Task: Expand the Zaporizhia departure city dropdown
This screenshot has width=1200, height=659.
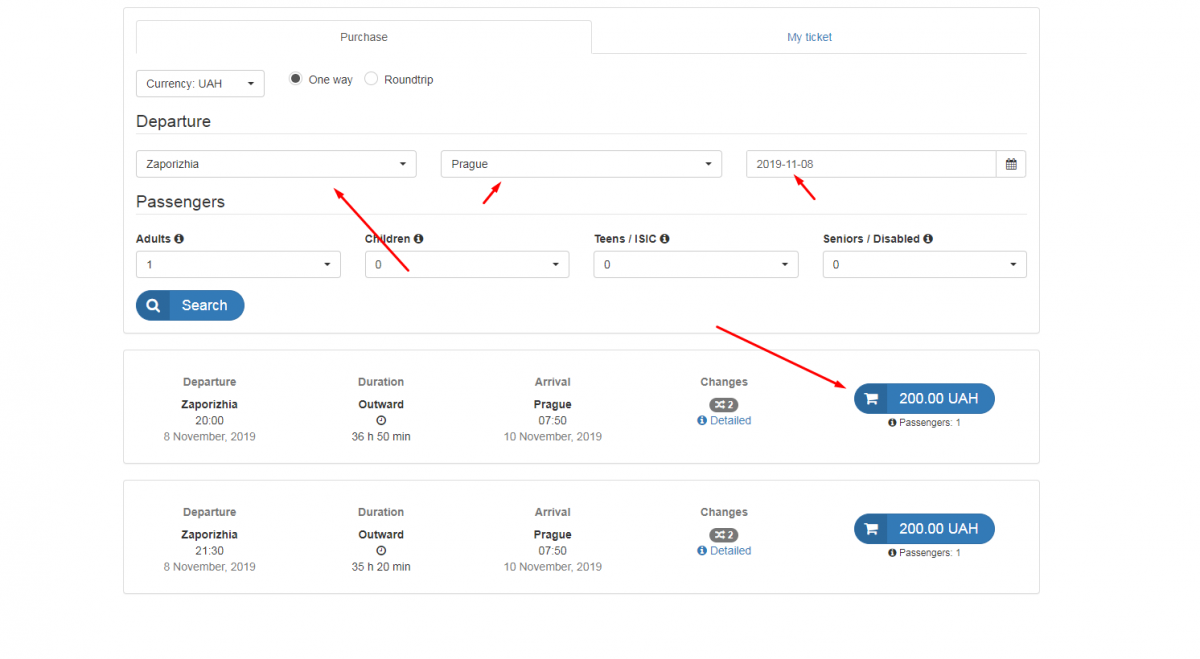Action: pos(276,164)
